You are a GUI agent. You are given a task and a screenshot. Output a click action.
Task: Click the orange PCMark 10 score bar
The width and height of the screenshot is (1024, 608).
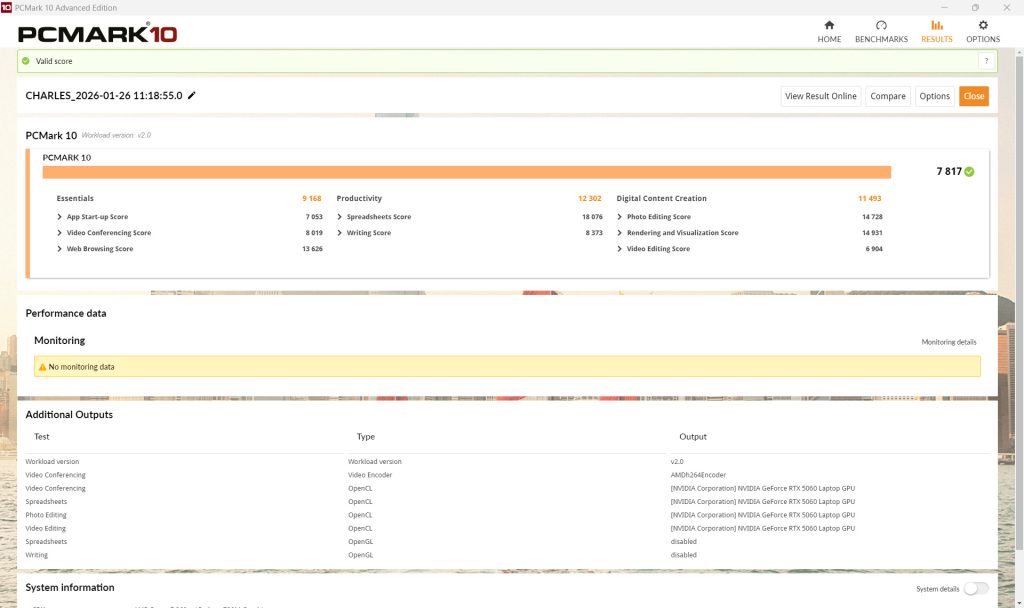pos(466,172)
